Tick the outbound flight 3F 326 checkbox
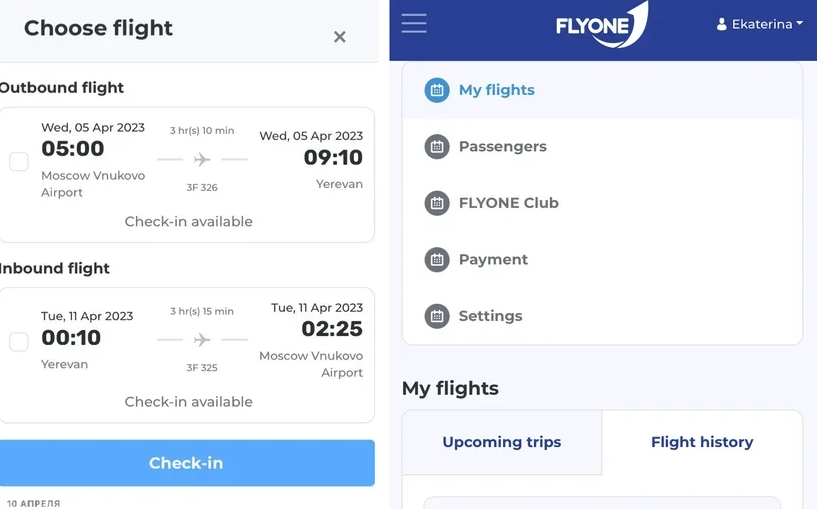The width and height of the screenshot is (817, 509). [x=19, y=162]
